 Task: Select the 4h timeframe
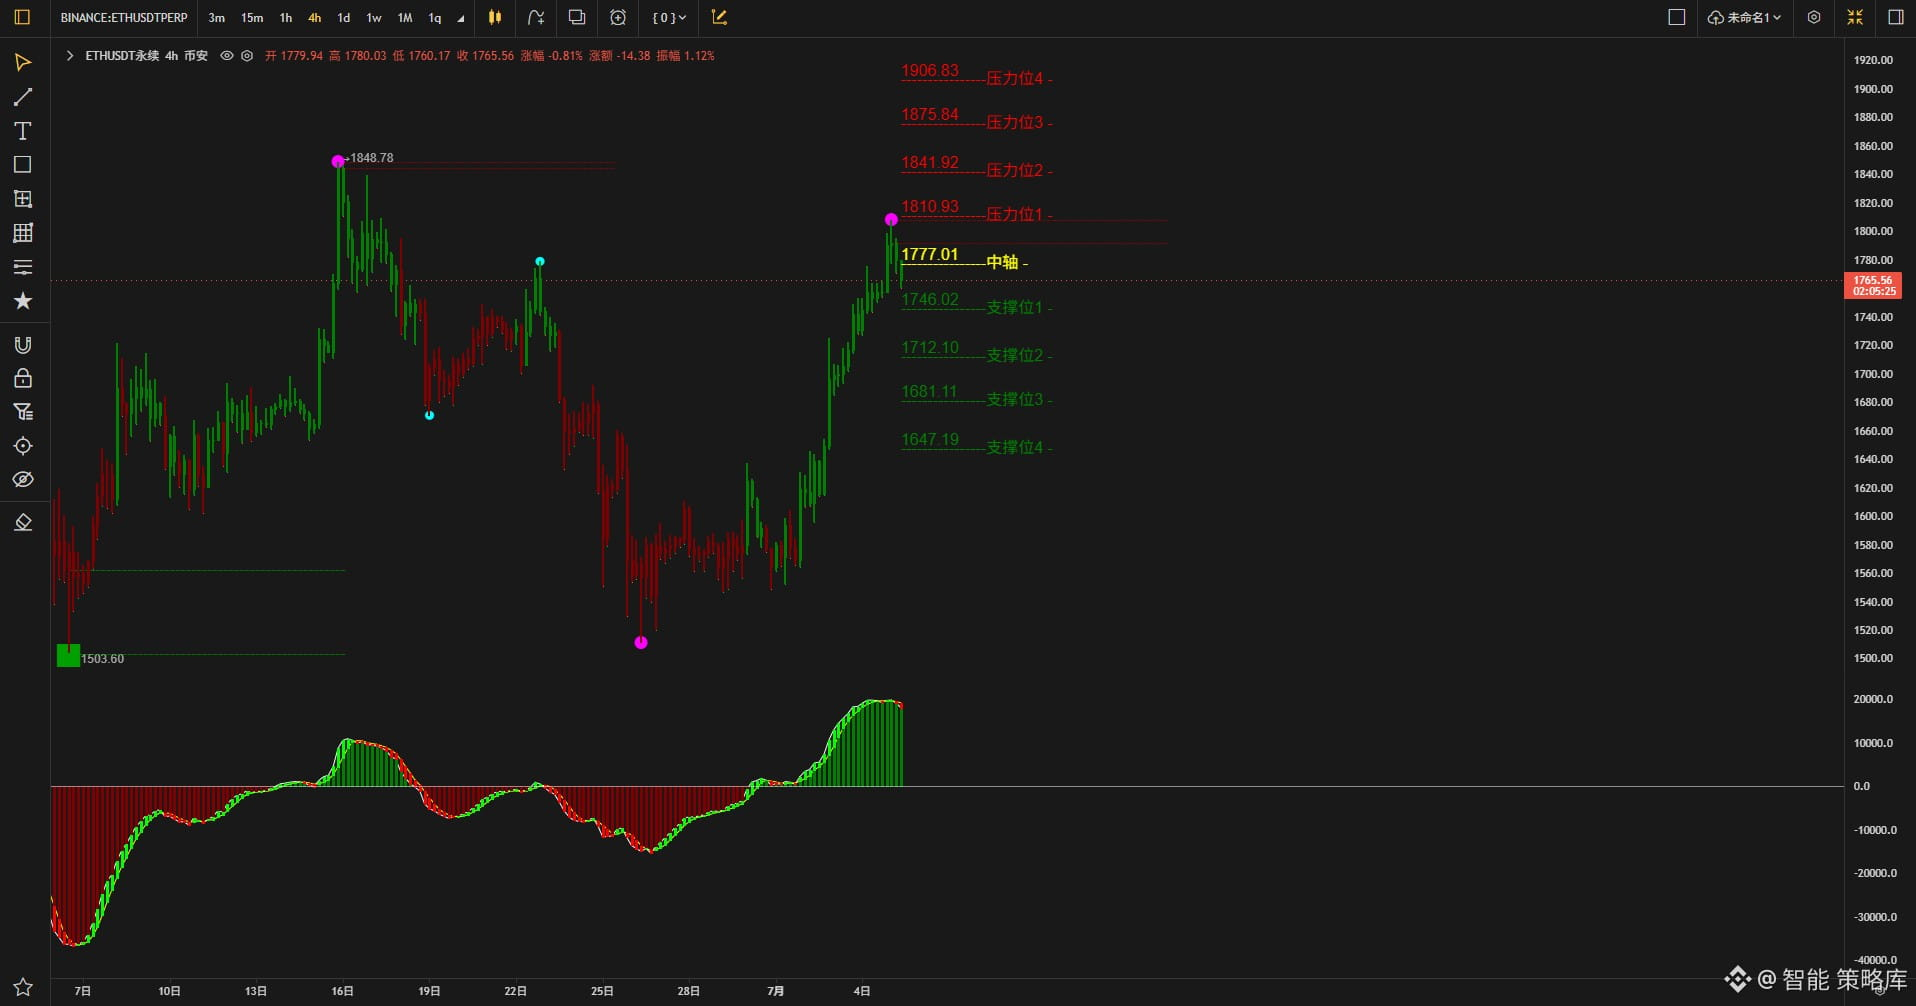click(315, 18)
